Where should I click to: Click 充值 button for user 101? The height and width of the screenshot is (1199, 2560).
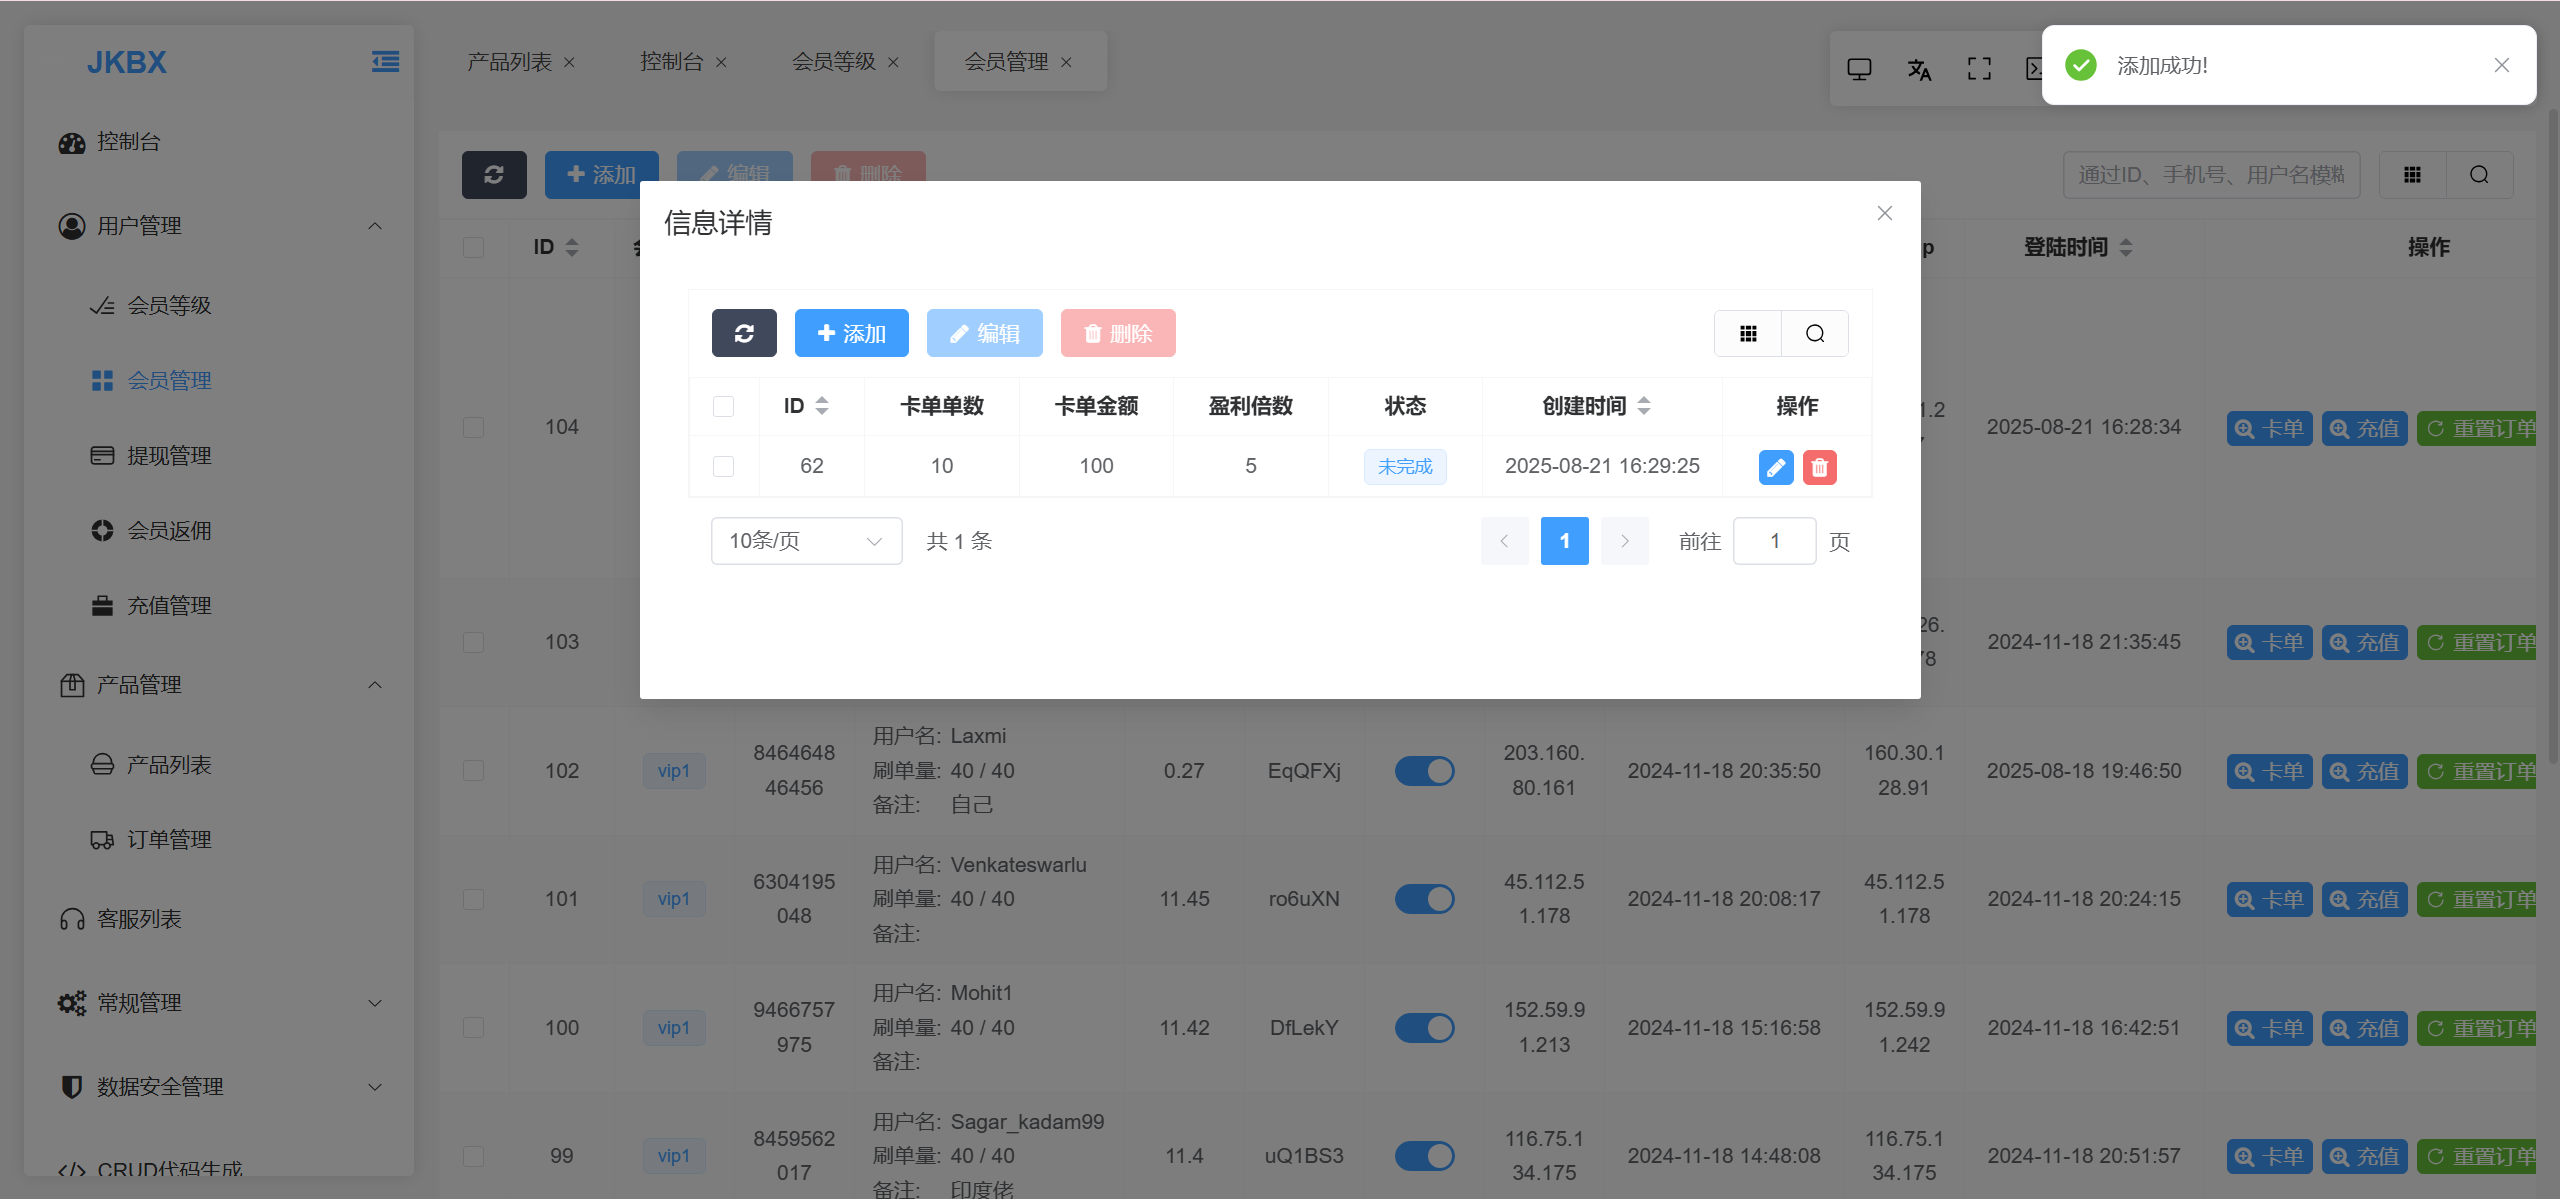[x=2364, y=899]
